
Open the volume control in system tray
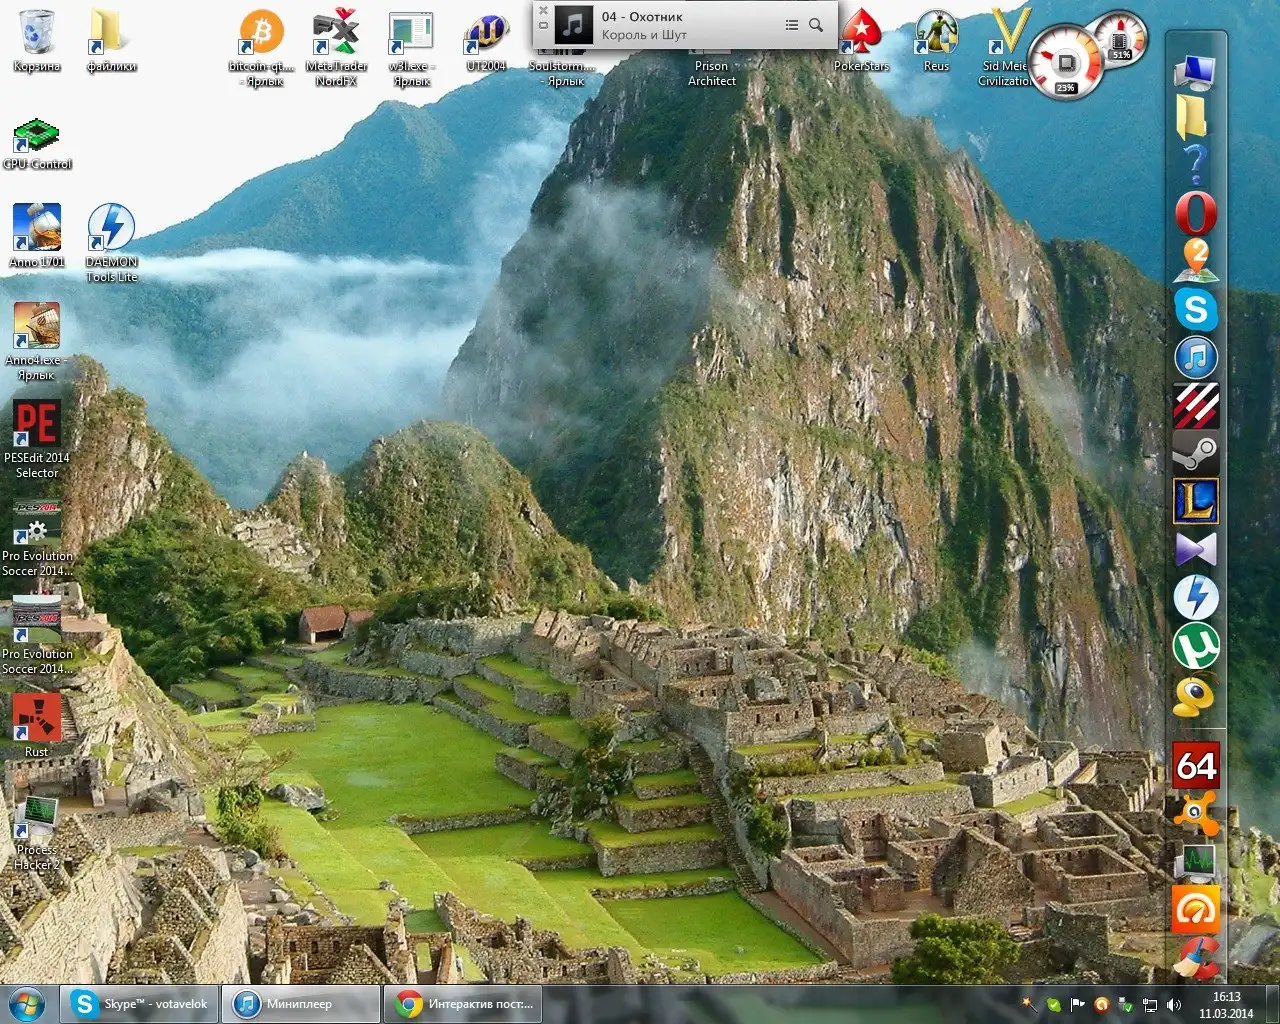click(1174, 1005)
